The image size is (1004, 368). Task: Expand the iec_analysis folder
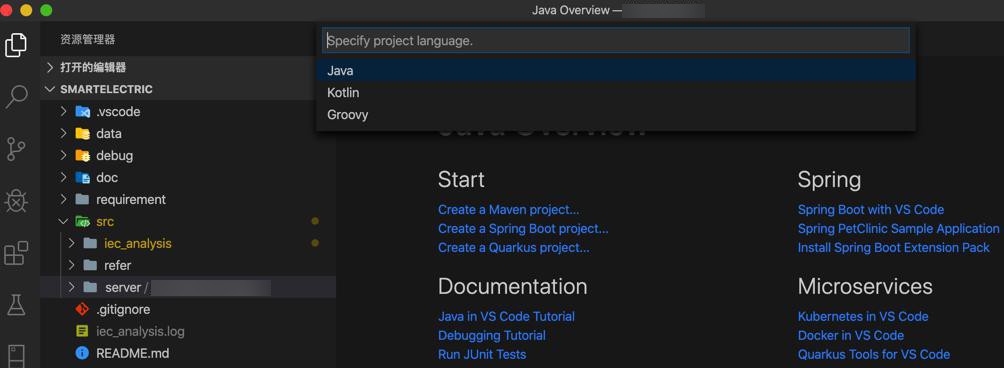pyautogui.click(x=71, y=243)
